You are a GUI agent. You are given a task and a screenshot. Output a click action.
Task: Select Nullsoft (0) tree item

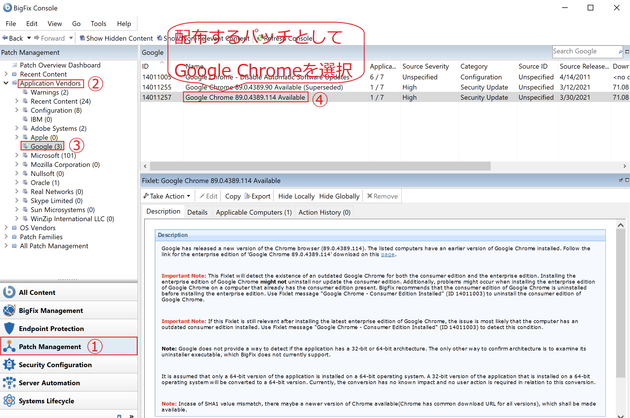point(47,173)
